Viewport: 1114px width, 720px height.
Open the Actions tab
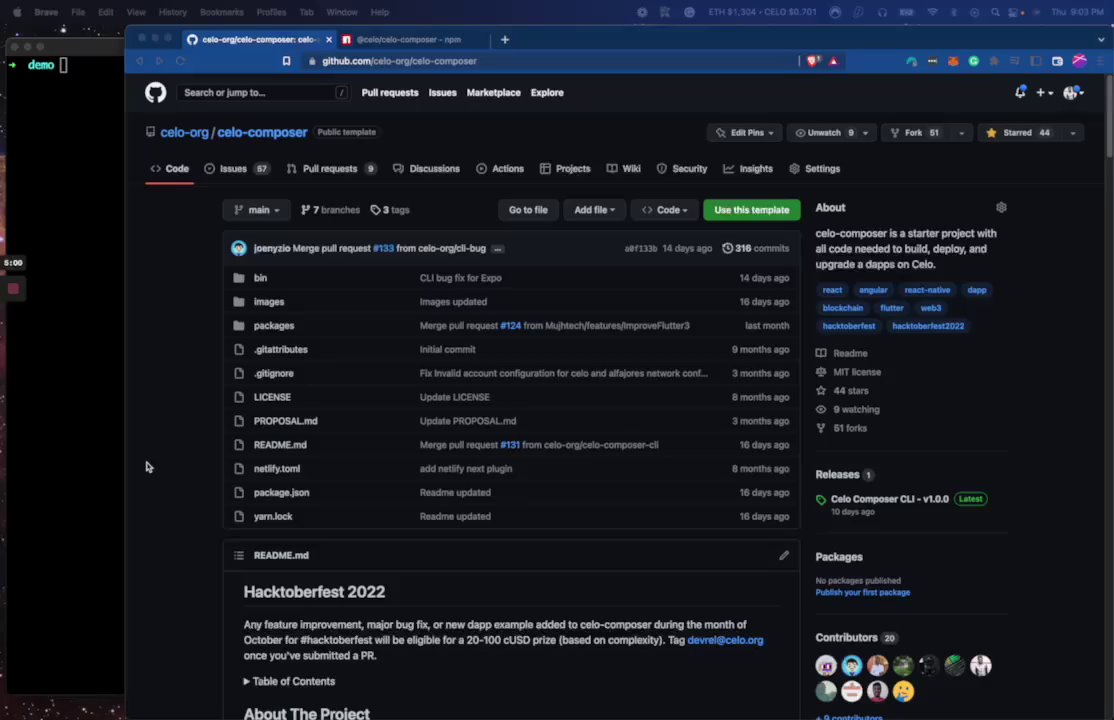click(x=500, y=168)
